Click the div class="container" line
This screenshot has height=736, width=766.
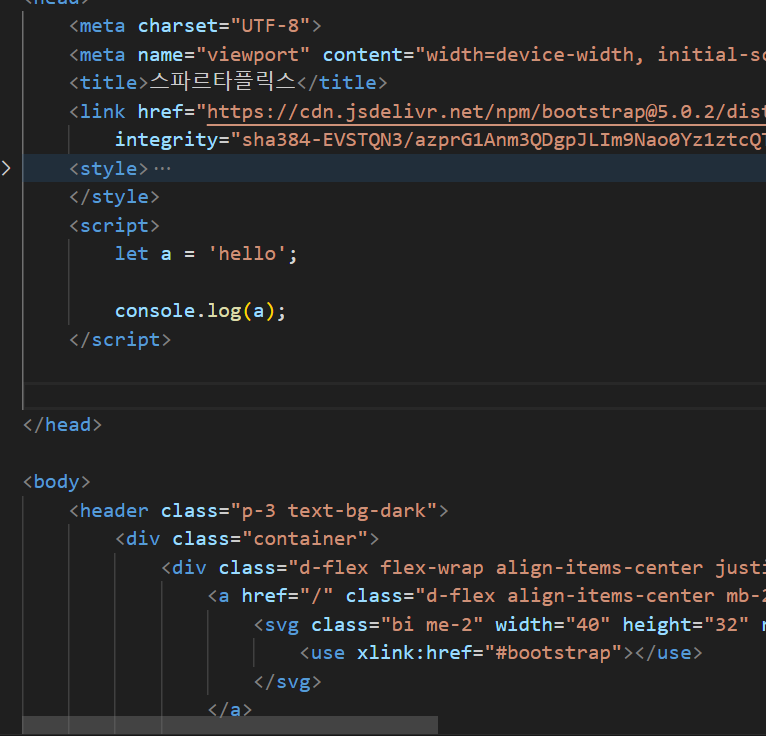click(x=247, y=540)
